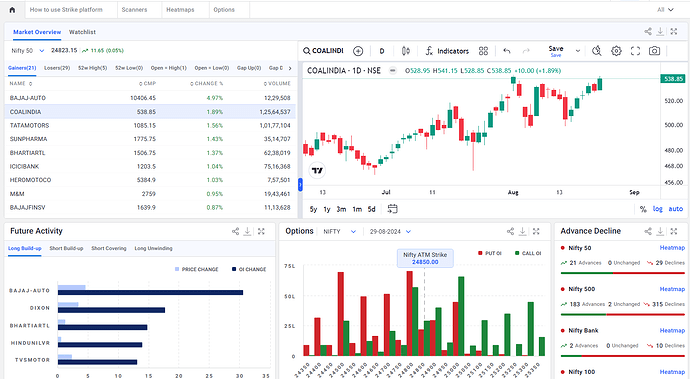Select the Short Build-up tab

pos(66,248)
